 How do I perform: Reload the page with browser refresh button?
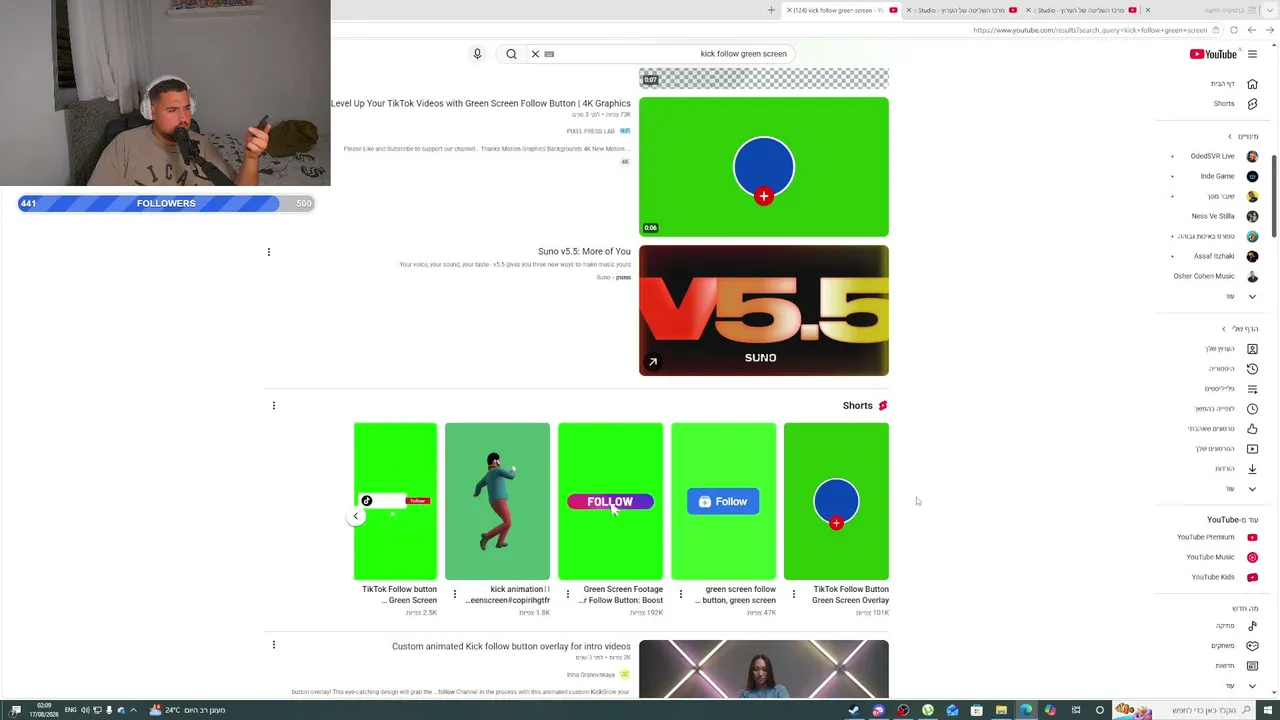click(1233, 30)
